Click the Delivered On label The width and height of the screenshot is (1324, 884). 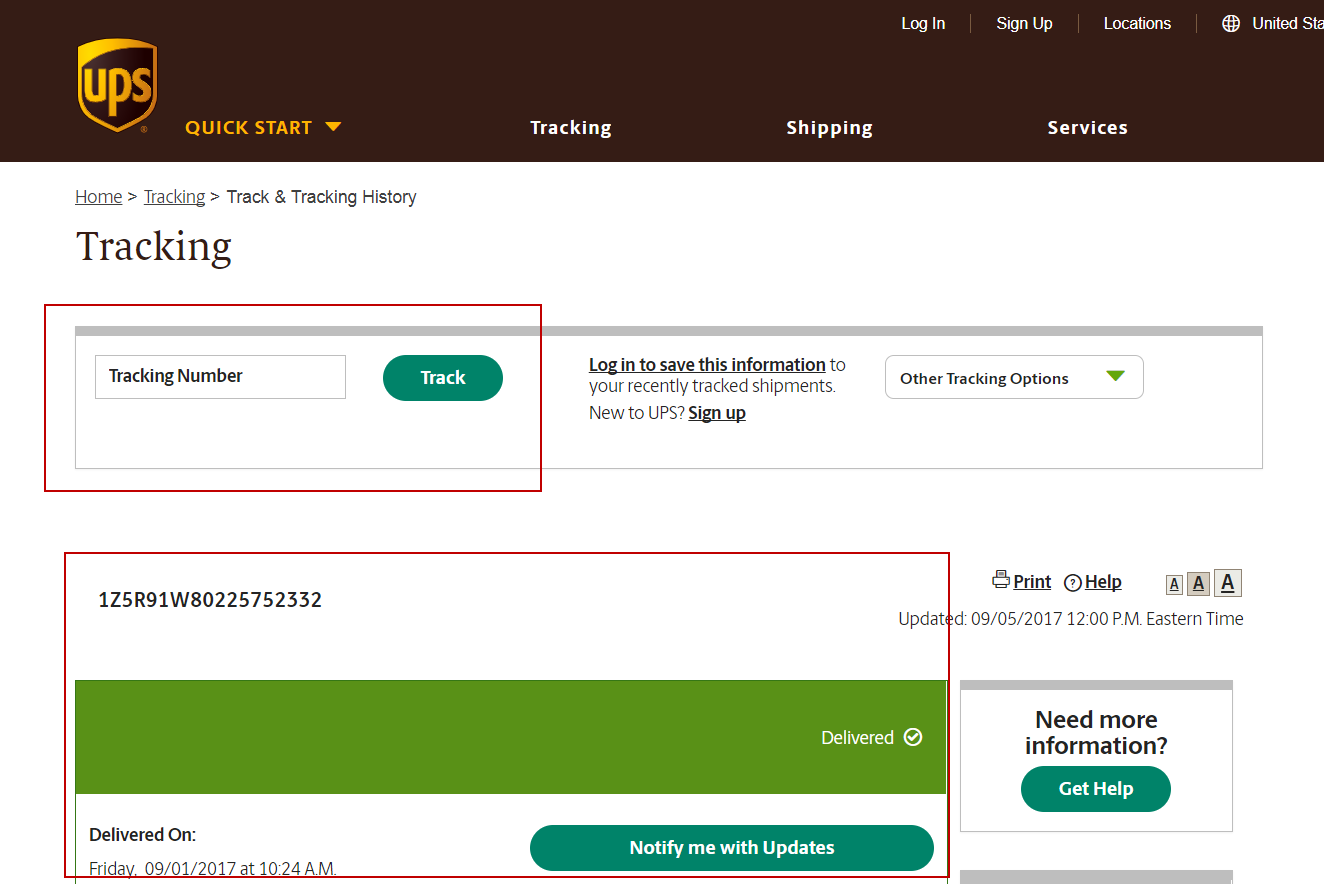tap(142, 835)
